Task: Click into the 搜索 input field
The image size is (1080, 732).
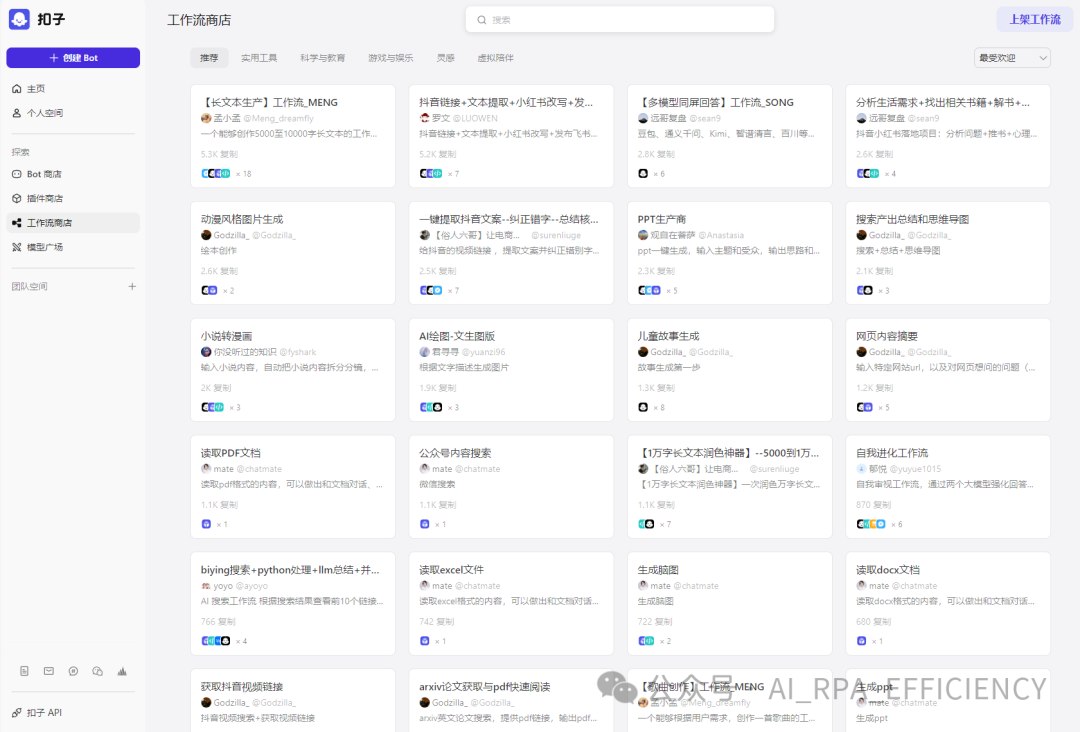Action: coord(620,20)
